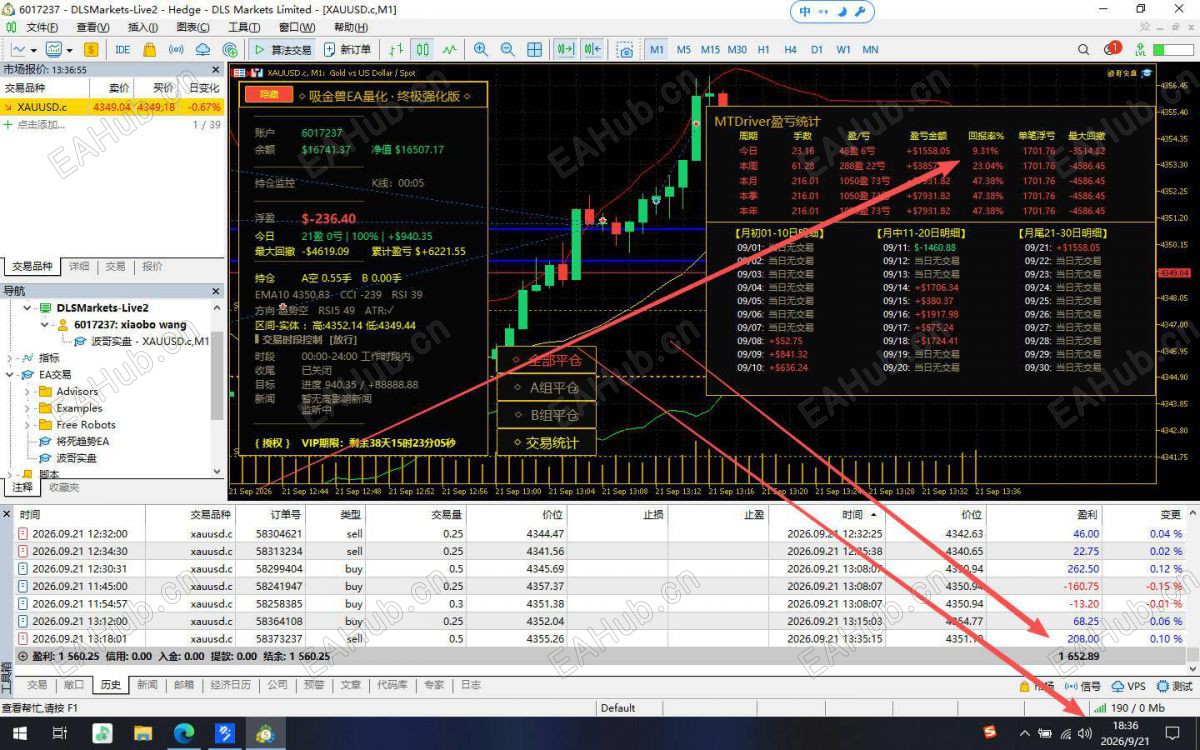Open the 图表(C) menu

(x=192, y=27)
